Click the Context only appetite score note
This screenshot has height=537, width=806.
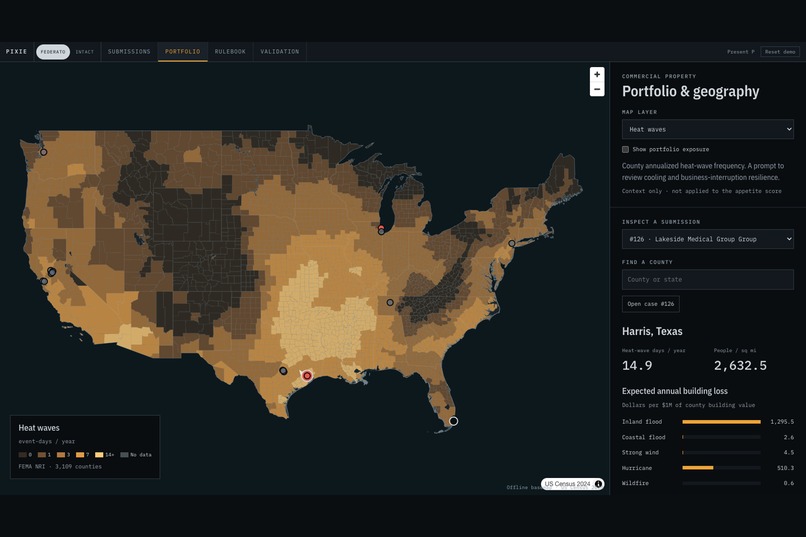[702, 191]
